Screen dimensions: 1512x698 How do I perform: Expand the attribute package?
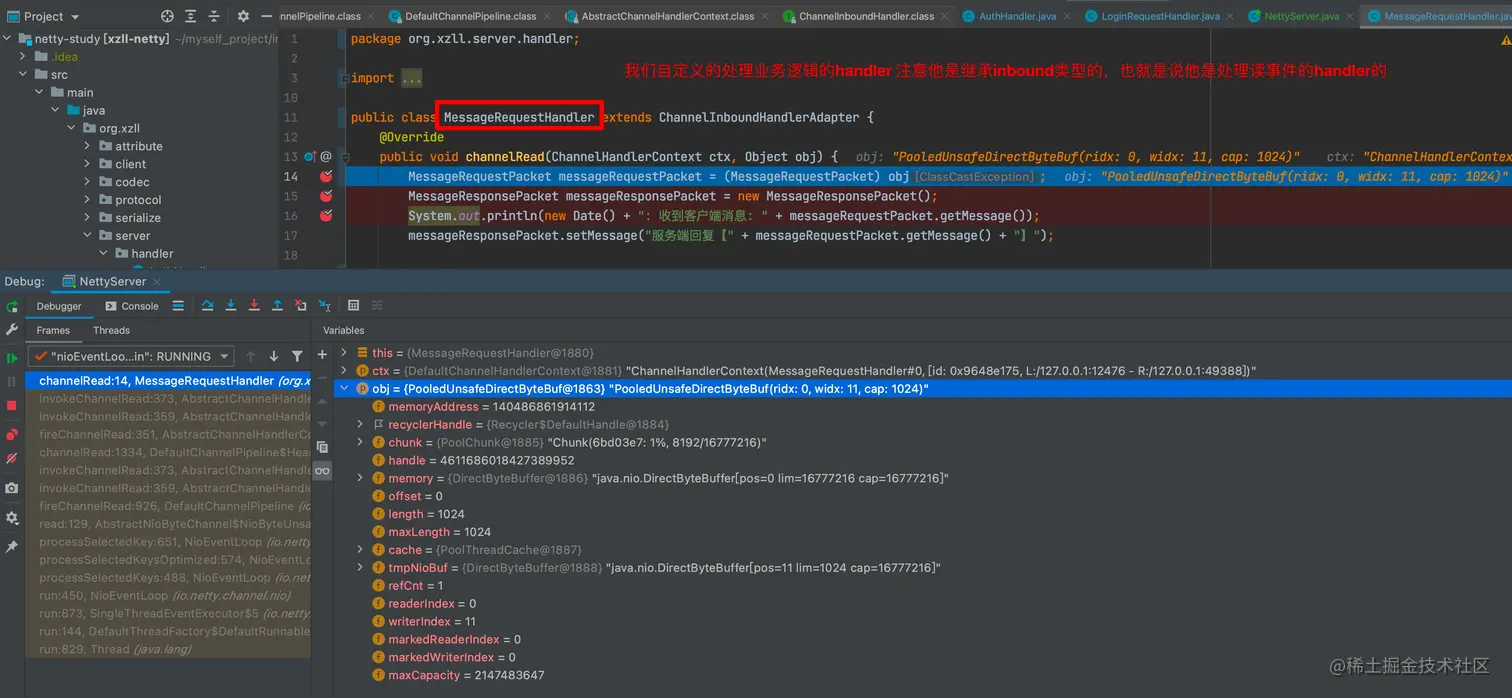click(x=88, y=146)
